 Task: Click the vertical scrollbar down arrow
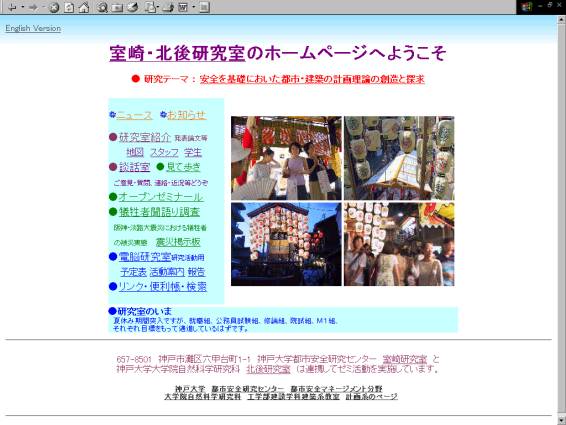click(x=561, y=420)
